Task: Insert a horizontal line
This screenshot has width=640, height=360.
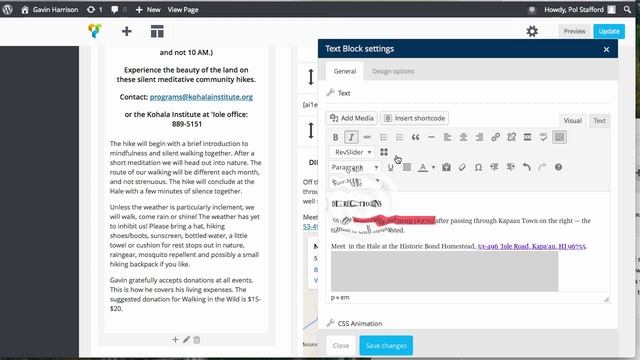Action: click(431, 137)
